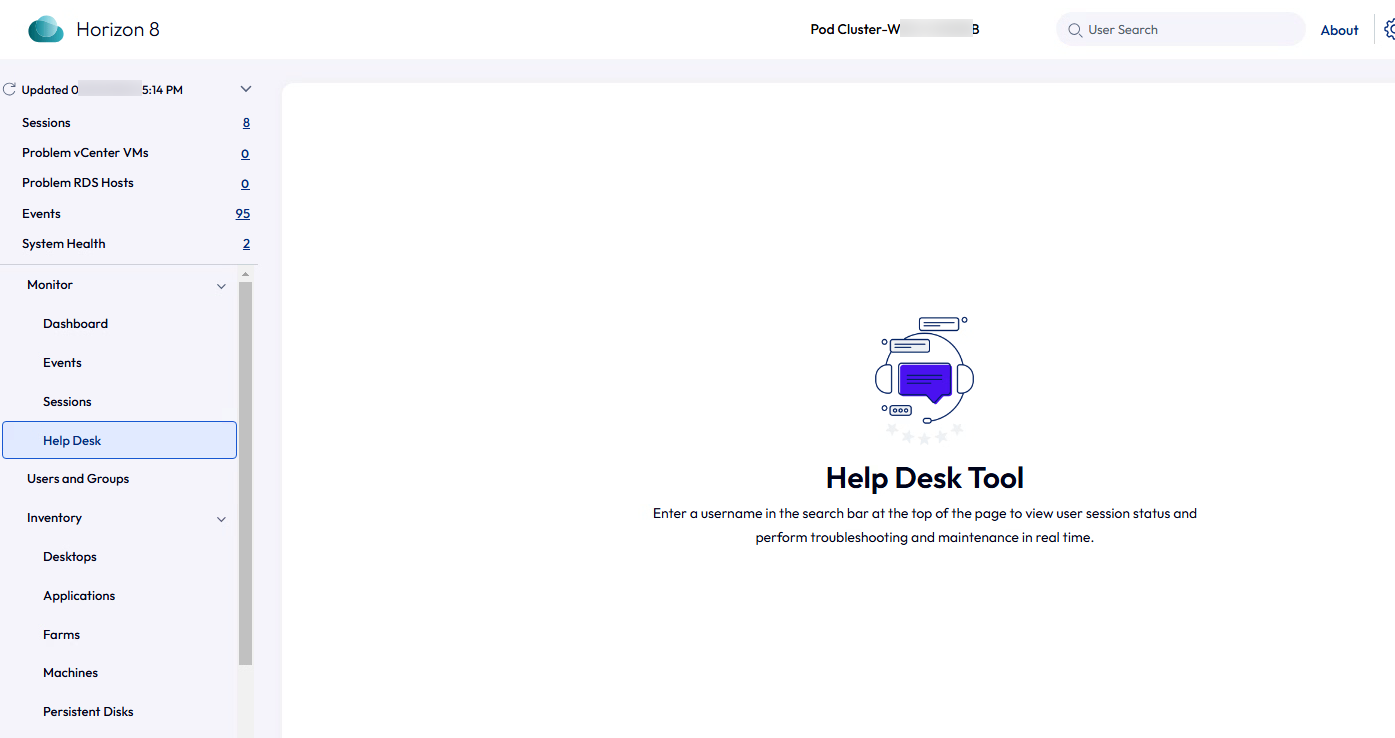Screen dimensions: 1395x738
Task: Select Dashboard in the Monitor menu
Action: pos(75,324)
